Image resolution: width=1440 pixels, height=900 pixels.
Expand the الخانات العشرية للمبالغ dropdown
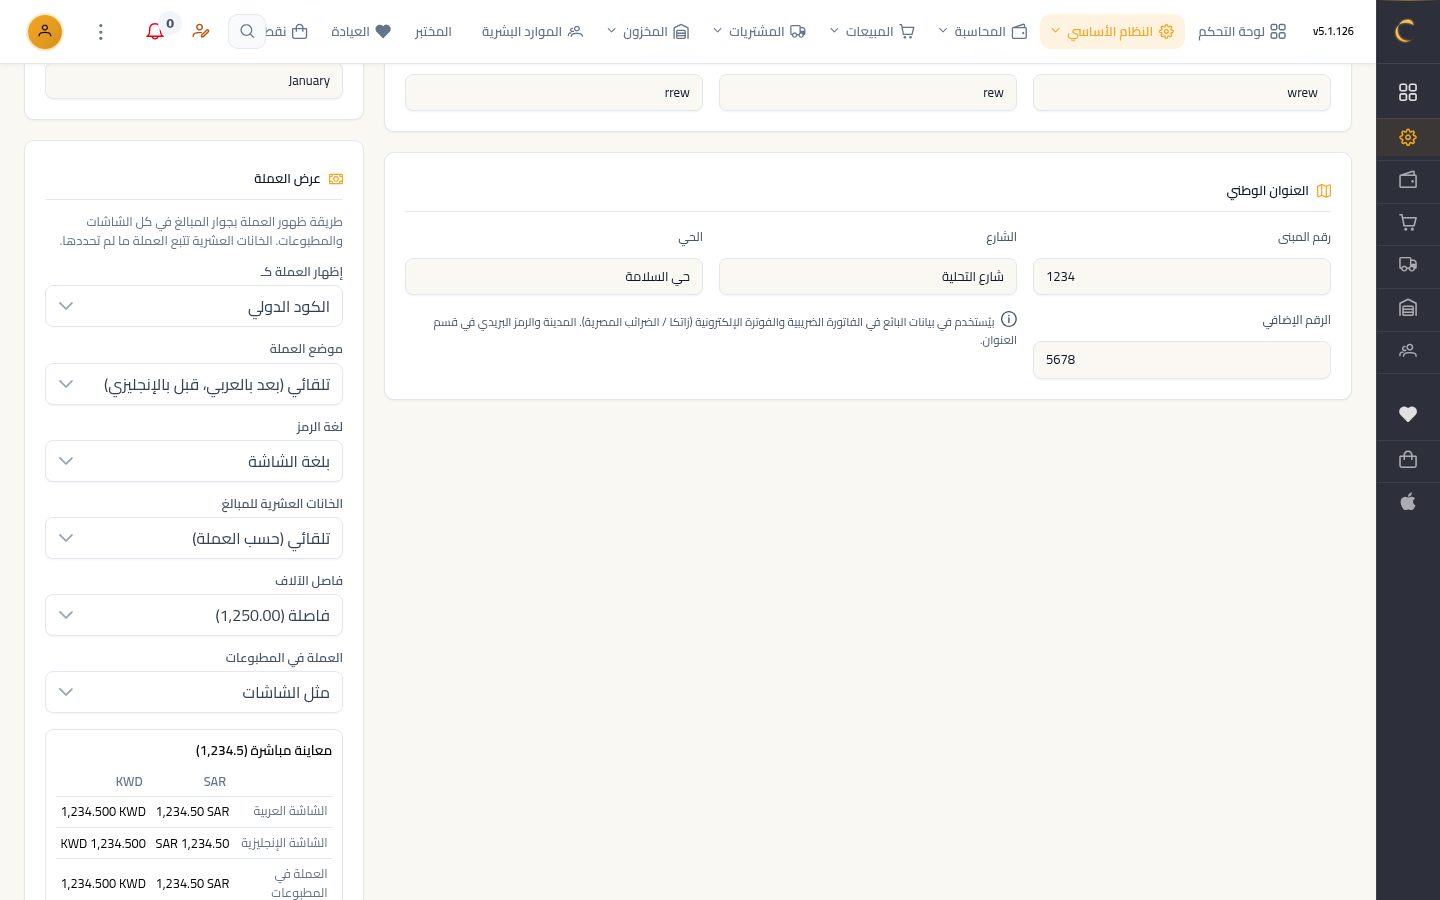[194, 538]
